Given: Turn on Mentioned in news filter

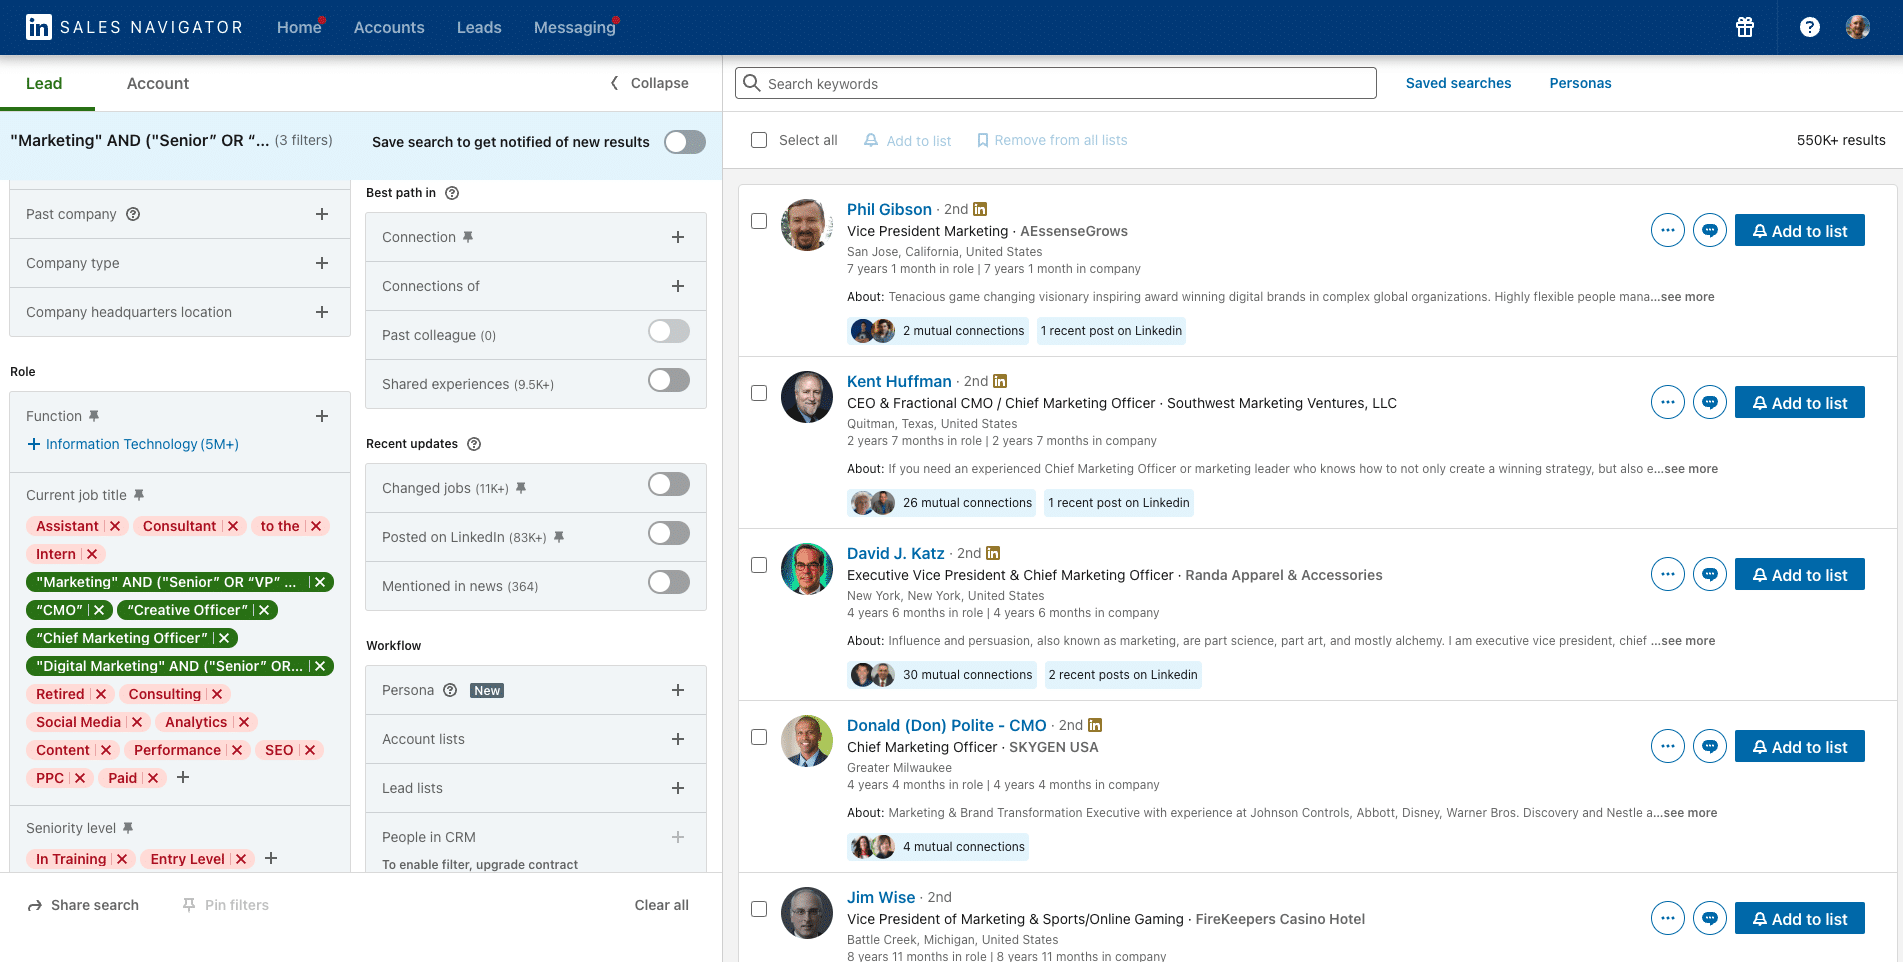Looking at the screenshot, I should (x=669, y=582).
